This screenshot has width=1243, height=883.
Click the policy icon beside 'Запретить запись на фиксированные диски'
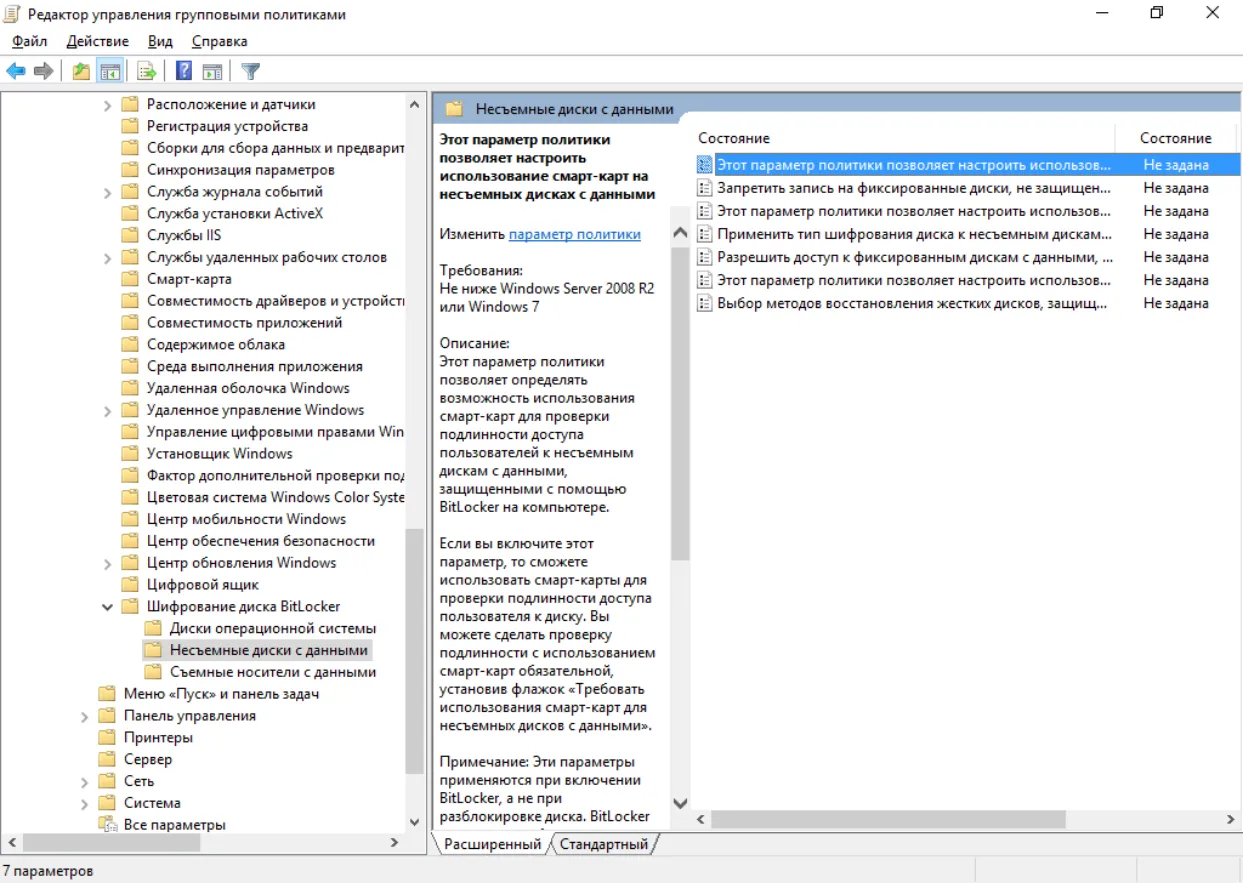tap(705, 188)
